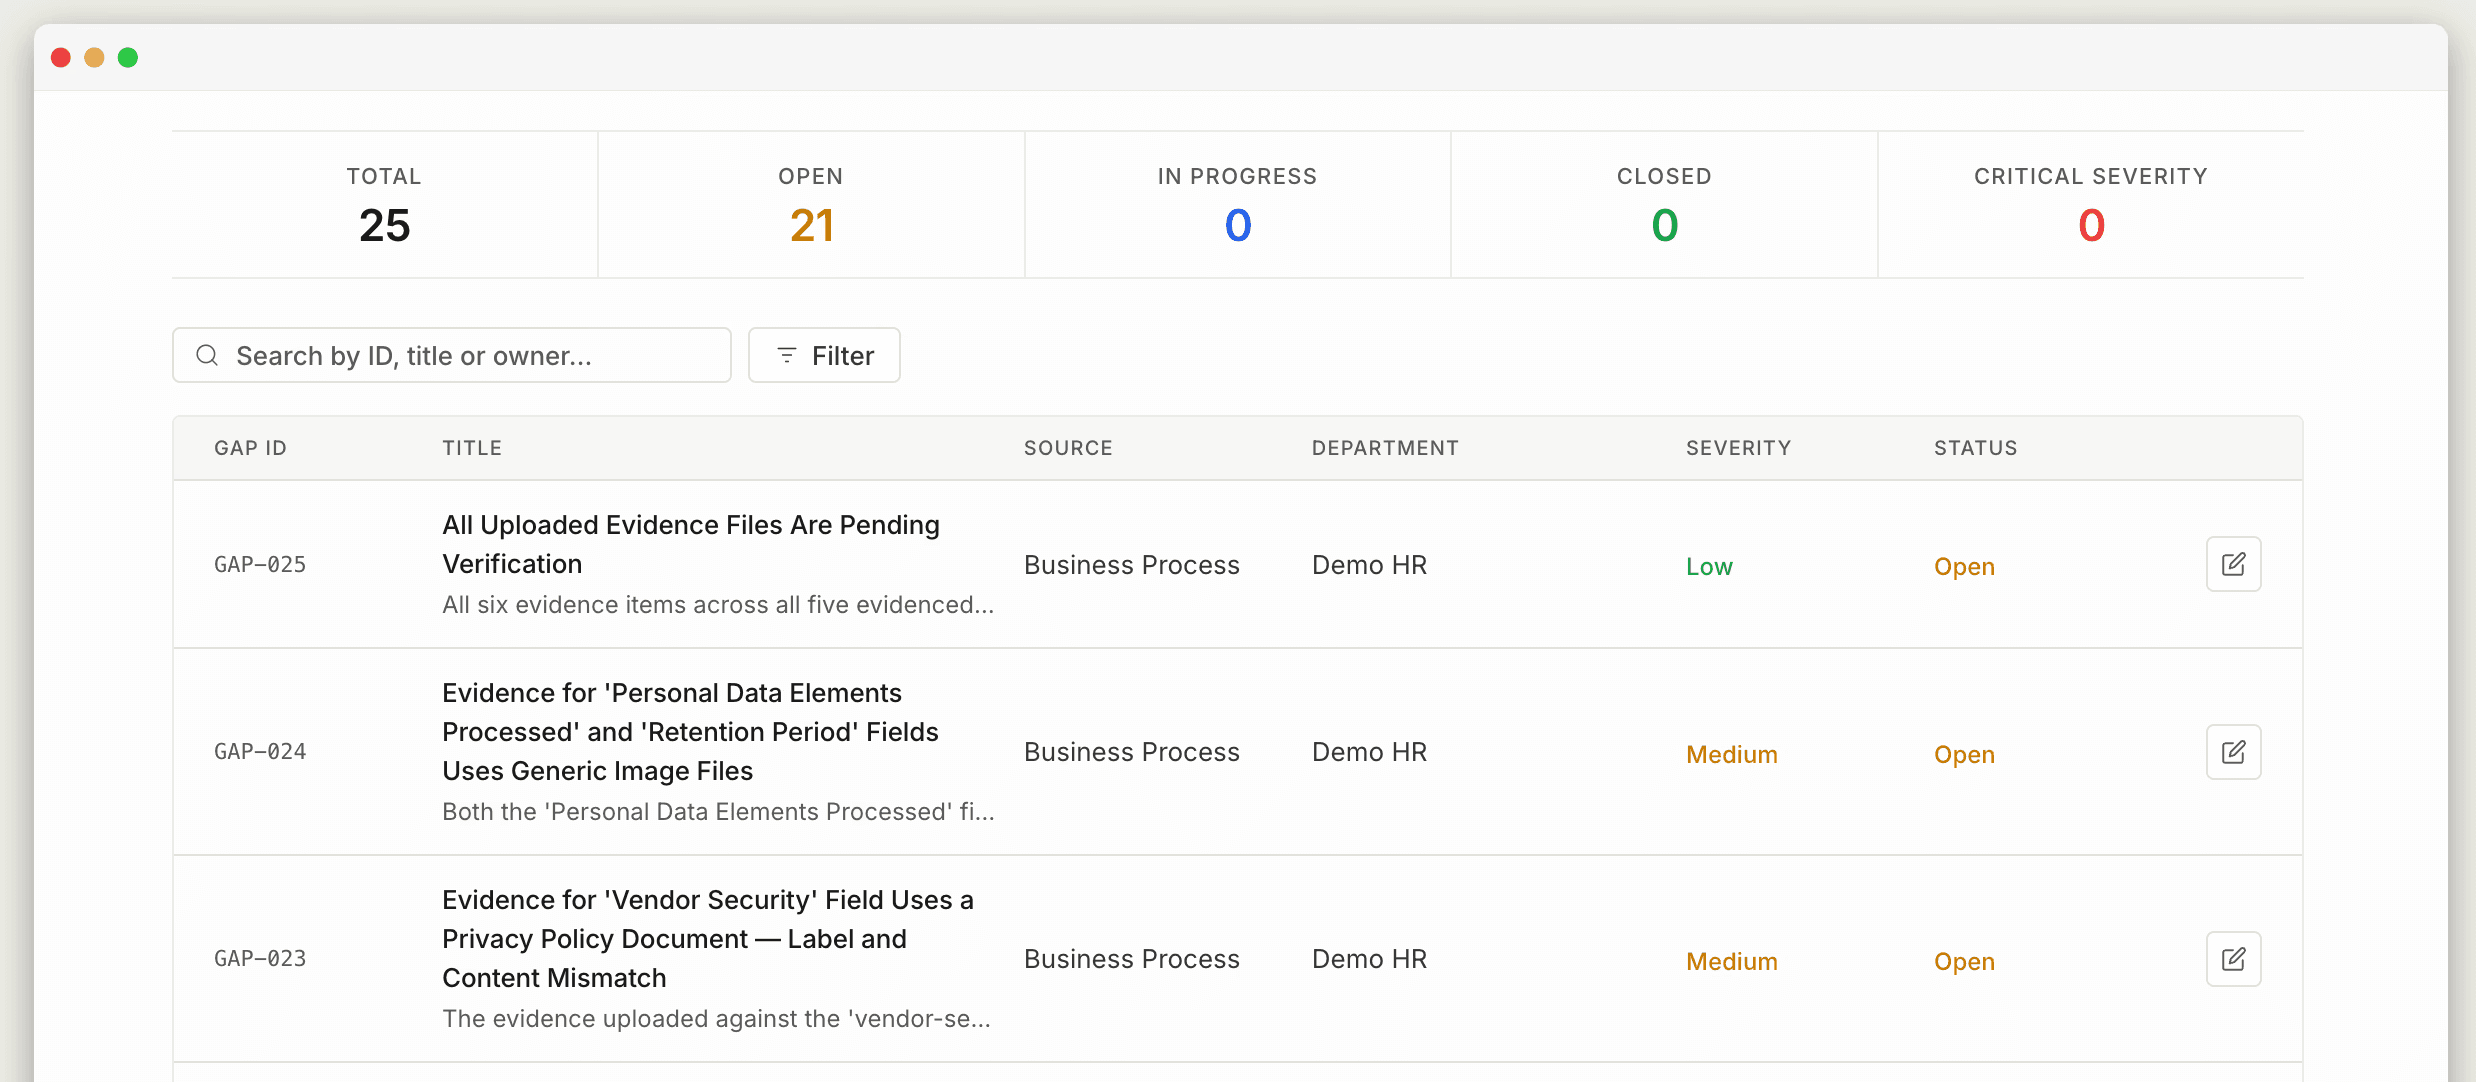Open 'Evidence for Personal Data Elements Processed' title
Screen dimensions: 2476x1082
point(690,732)
